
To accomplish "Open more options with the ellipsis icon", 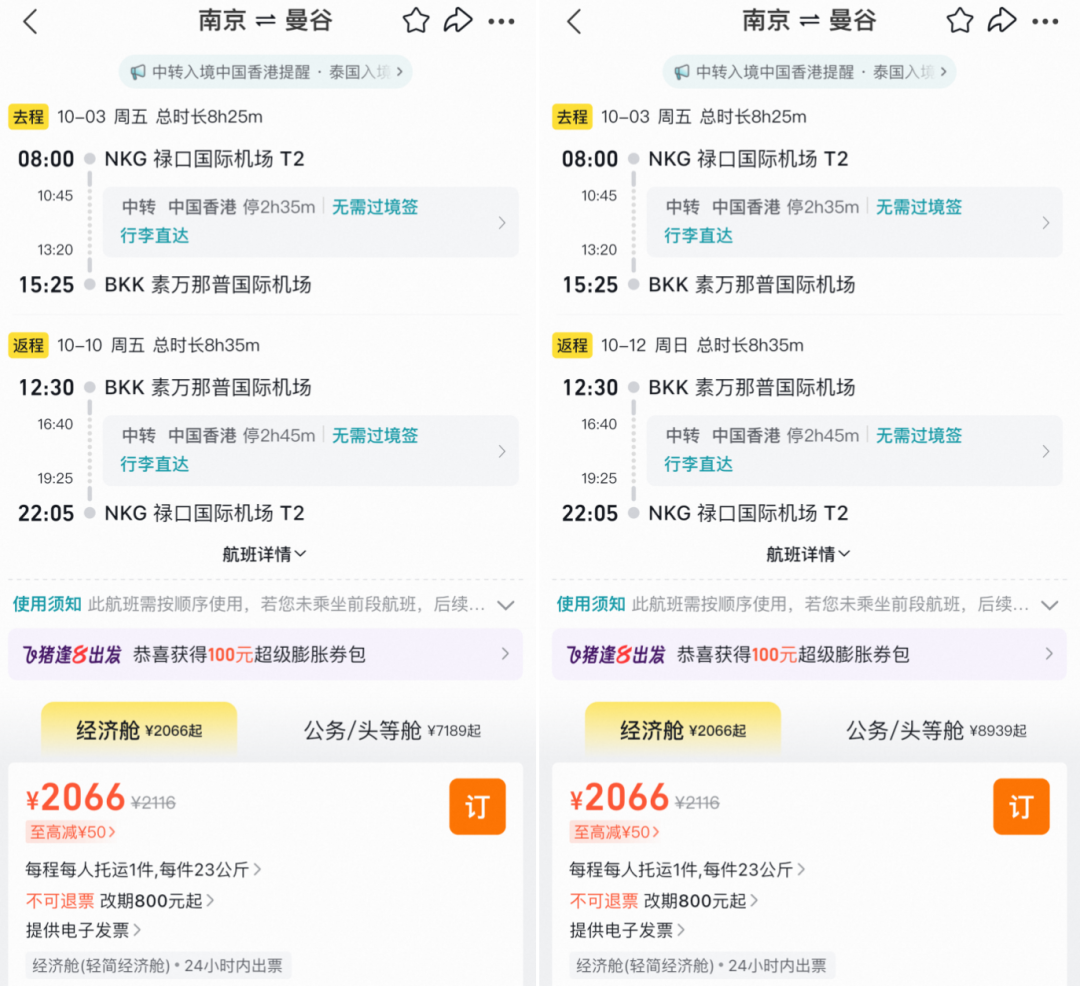I will pyautogui.click(x=502, y=20).
